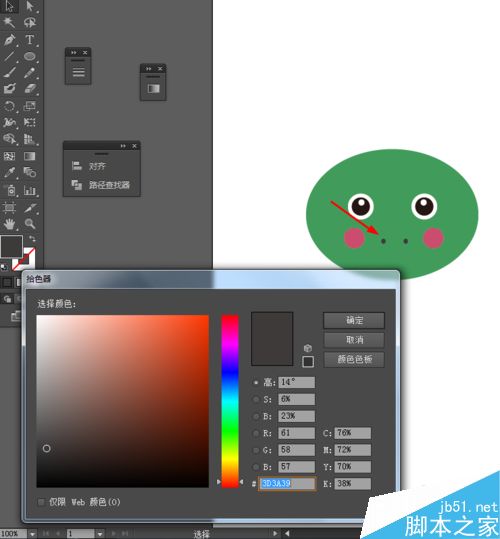
Task: Select the blue B radio button
Action: [x=256, y=467]
